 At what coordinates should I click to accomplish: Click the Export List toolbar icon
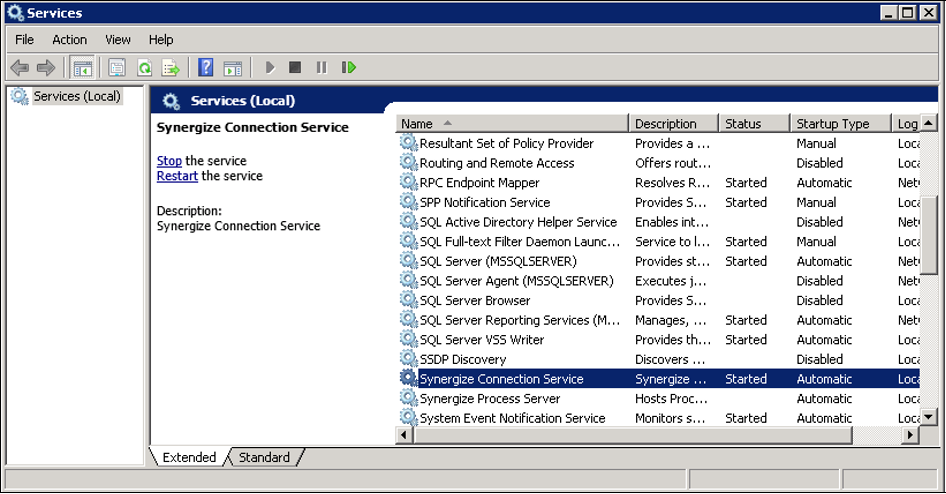tap(171, 68)
